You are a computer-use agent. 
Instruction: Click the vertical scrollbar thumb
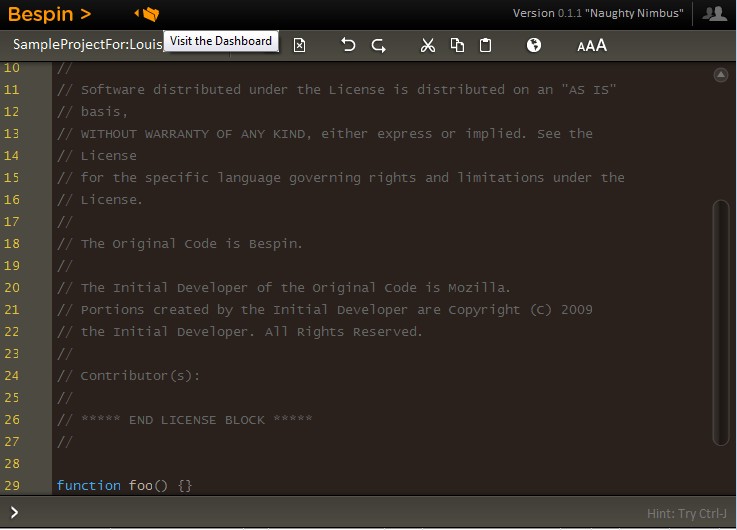click(x=720, y=320)
